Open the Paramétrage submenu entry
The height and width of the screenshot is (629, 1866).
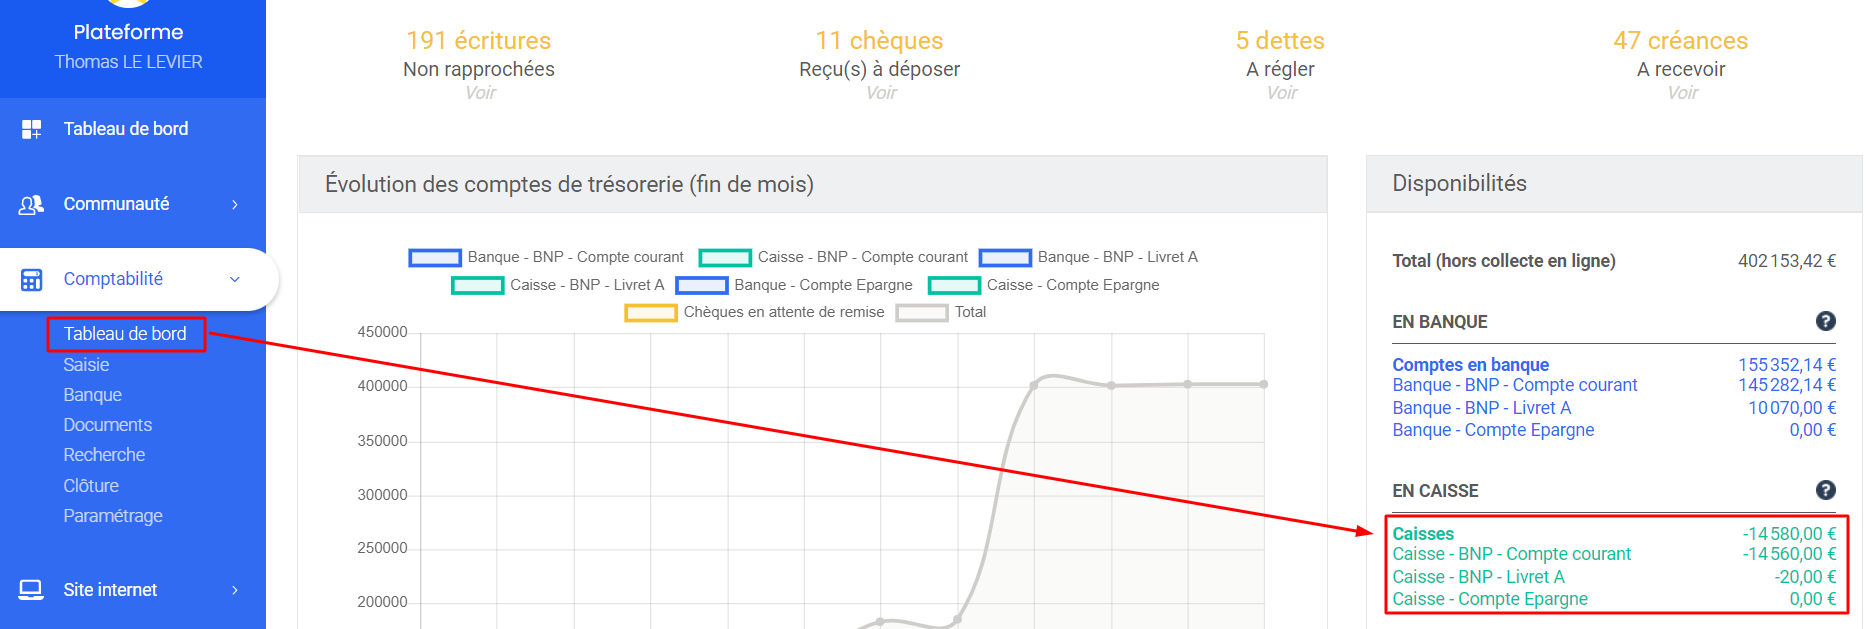tap(113, 516)
